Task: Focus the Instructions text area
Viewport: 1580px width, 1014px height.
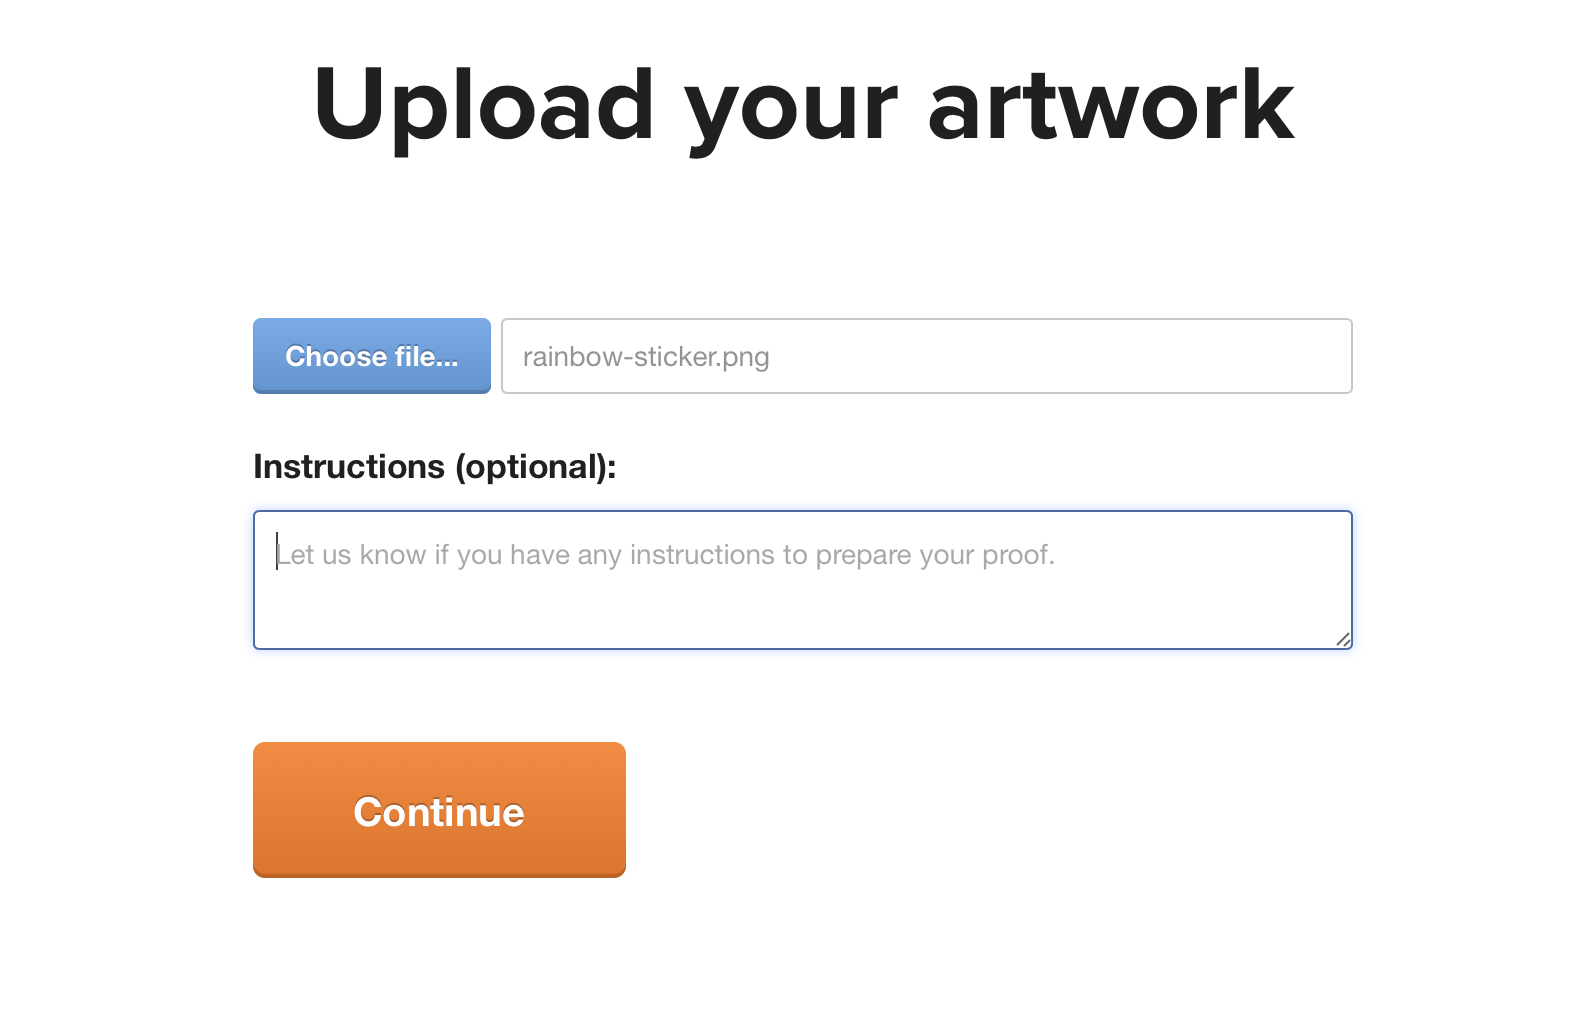Action: coord(802,580)
